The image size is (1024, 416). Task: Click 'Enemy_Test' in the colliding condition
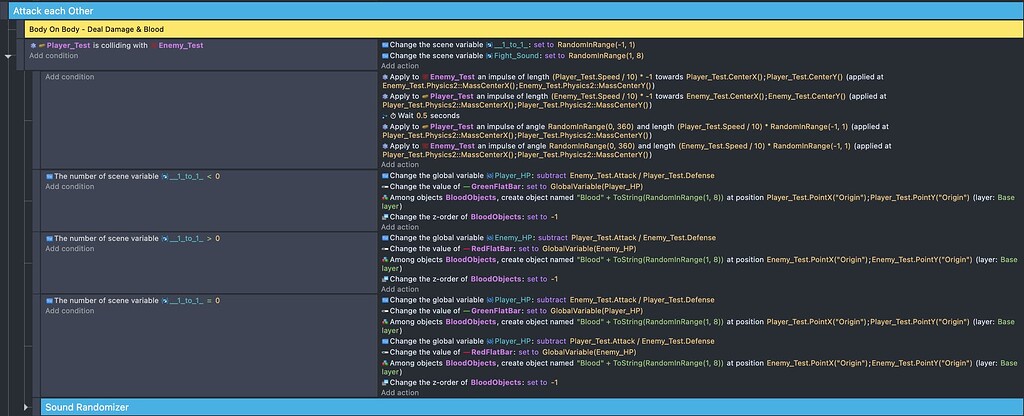coord(181,45)
